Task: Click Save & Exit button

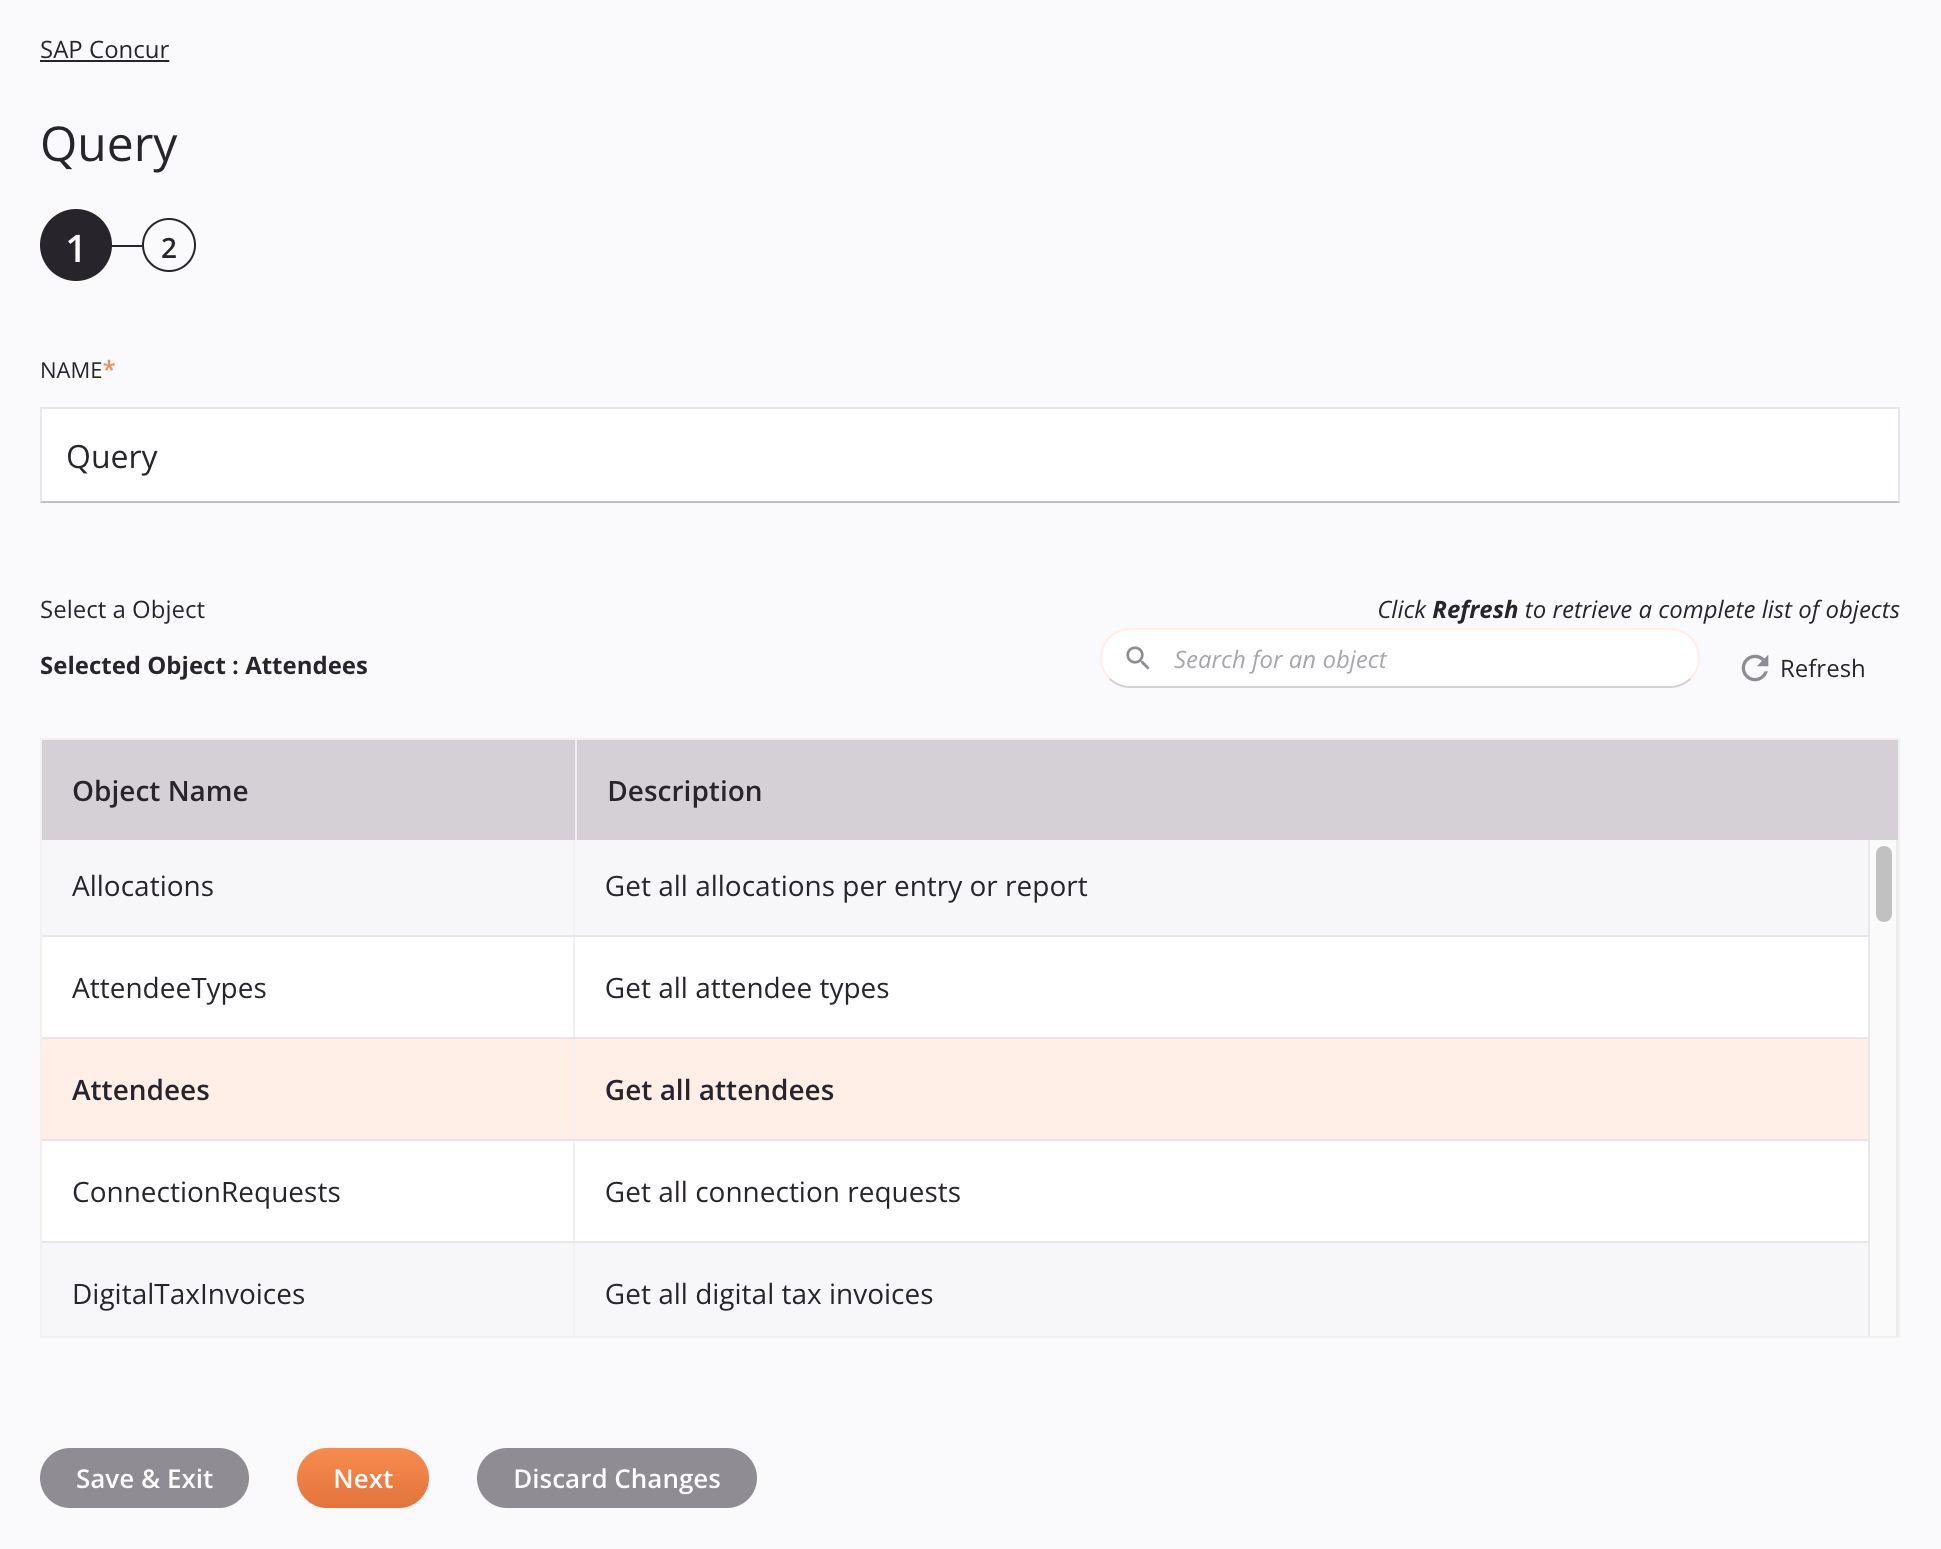Action: [144, 1476]
